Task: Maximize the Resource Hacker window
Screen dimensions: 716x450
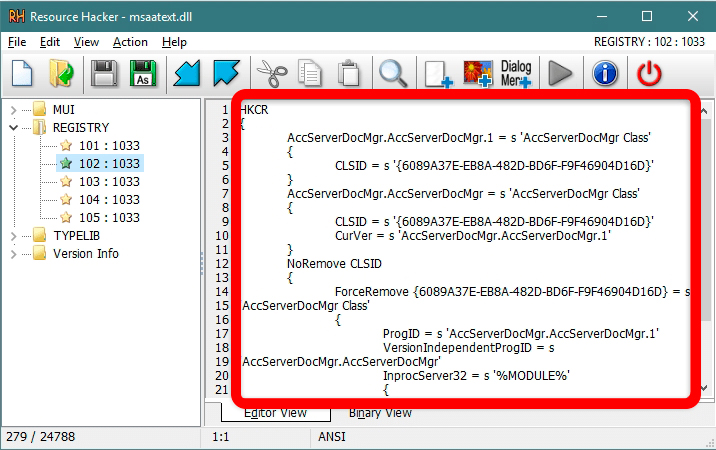Action: click(647, 16)
